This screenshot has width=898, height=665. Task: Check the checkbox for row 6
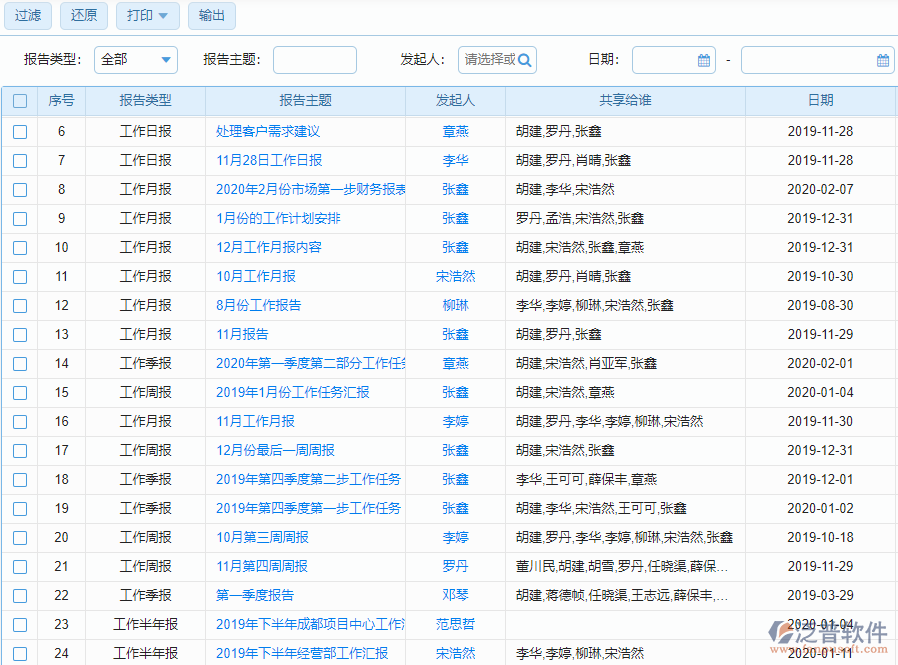(x=19, y=131)
